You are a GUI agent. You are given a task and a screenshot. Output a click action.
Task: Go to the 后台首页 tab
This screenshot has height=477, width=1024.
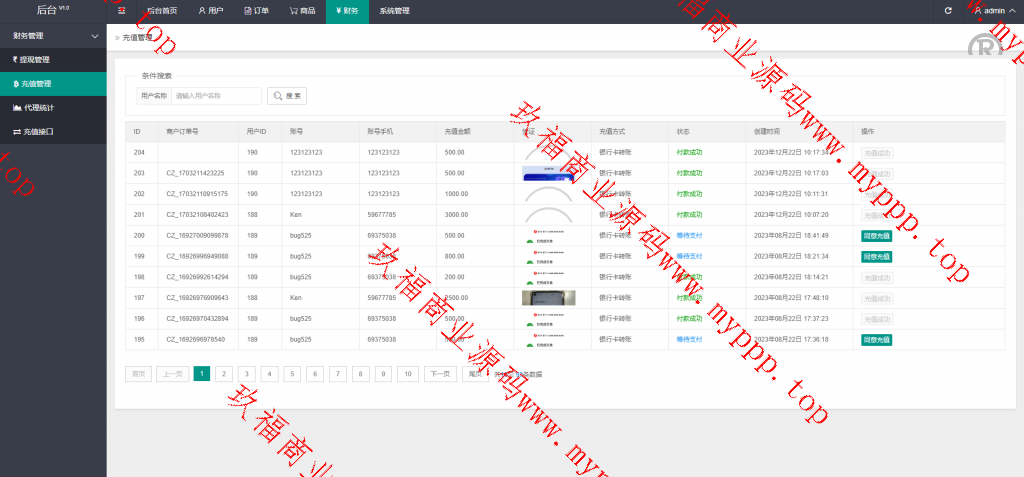coord(162,11)
